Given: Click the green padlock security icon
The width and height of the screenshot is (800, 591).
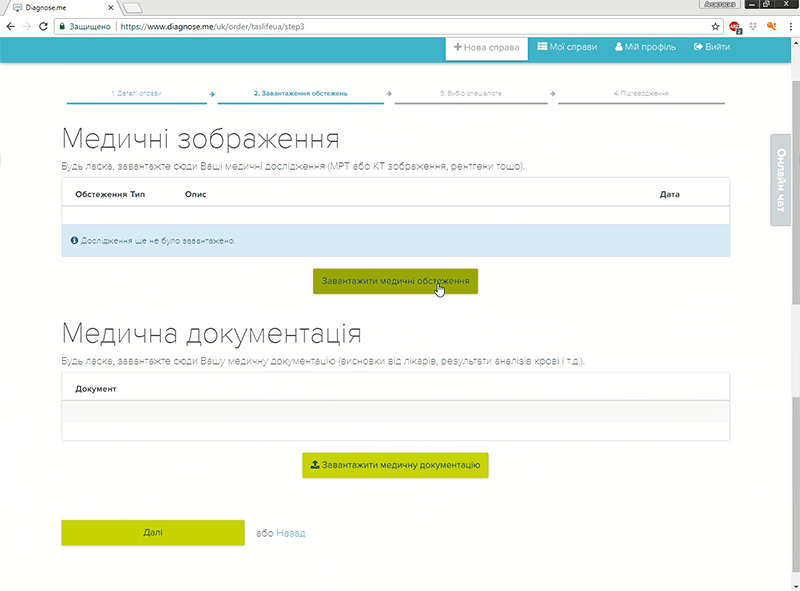Looking at the screenshot, I should click(61, 26).
